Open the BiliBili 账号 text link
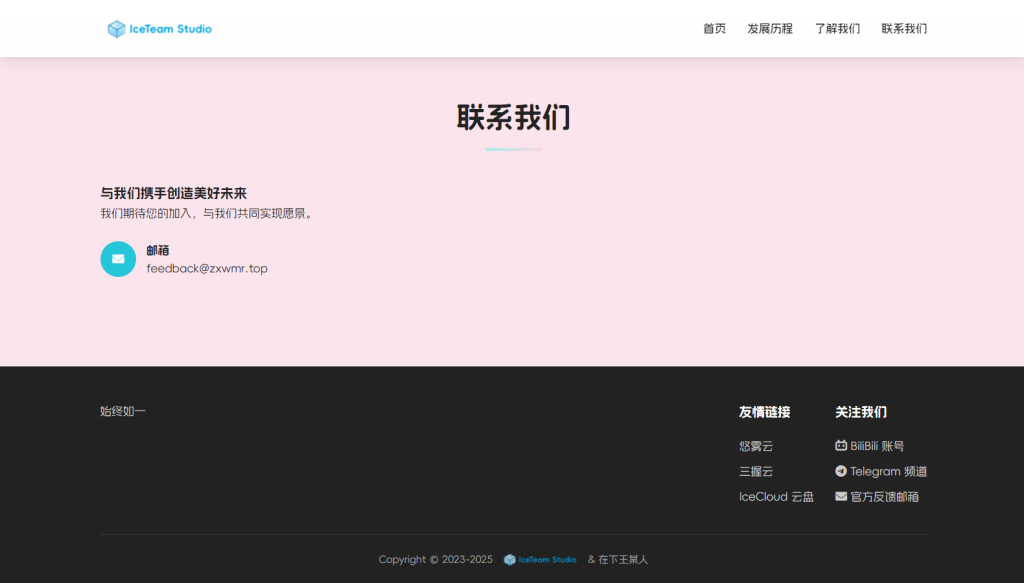This screenshot has height=583, width=1024. pyautogui.click(x=877, y=446)
